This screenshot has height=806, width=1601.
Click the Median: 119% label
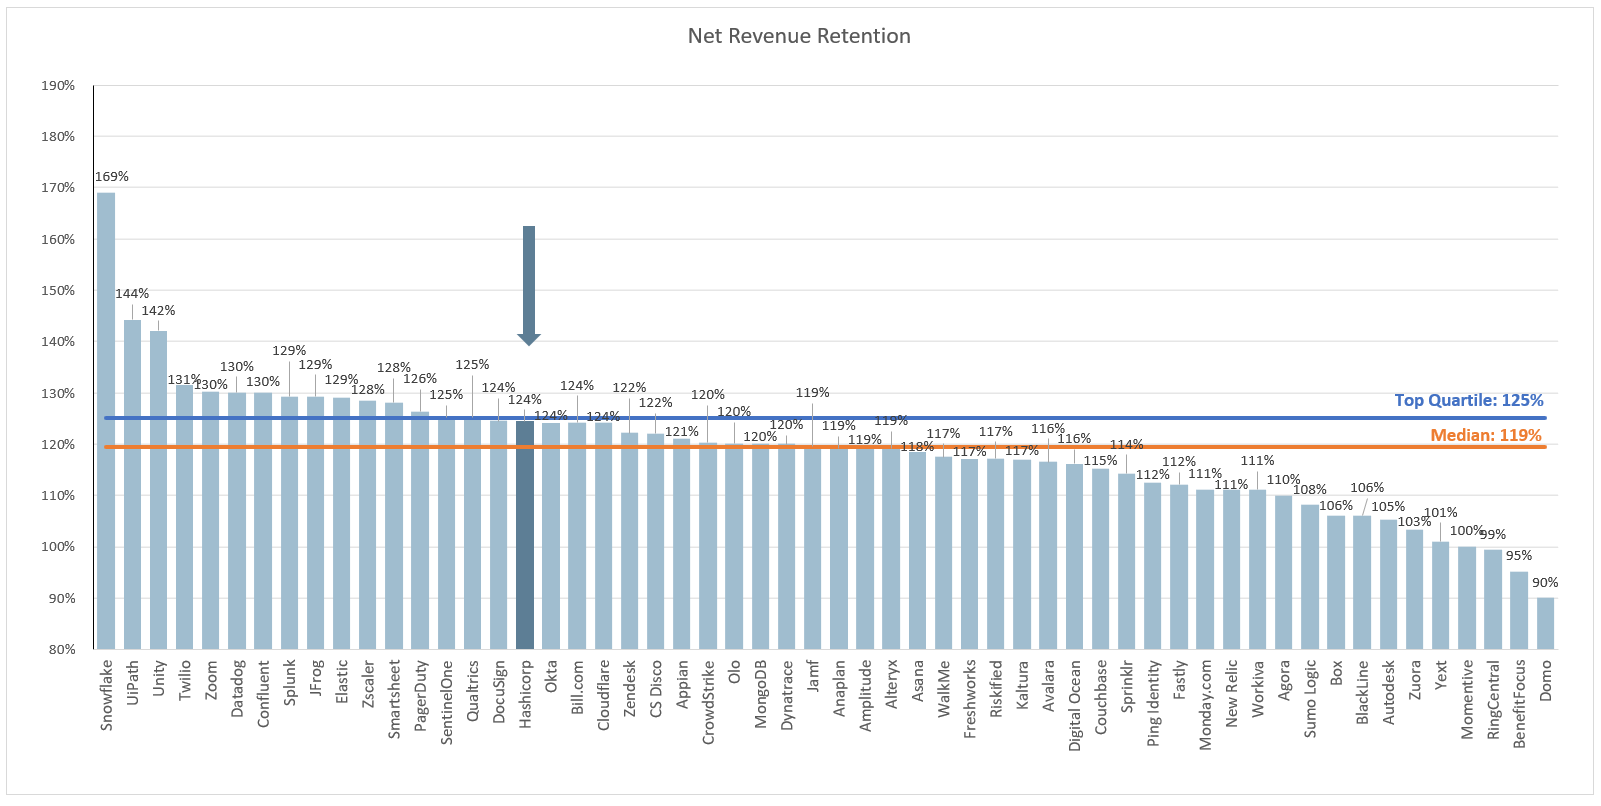pos(1486,435)
